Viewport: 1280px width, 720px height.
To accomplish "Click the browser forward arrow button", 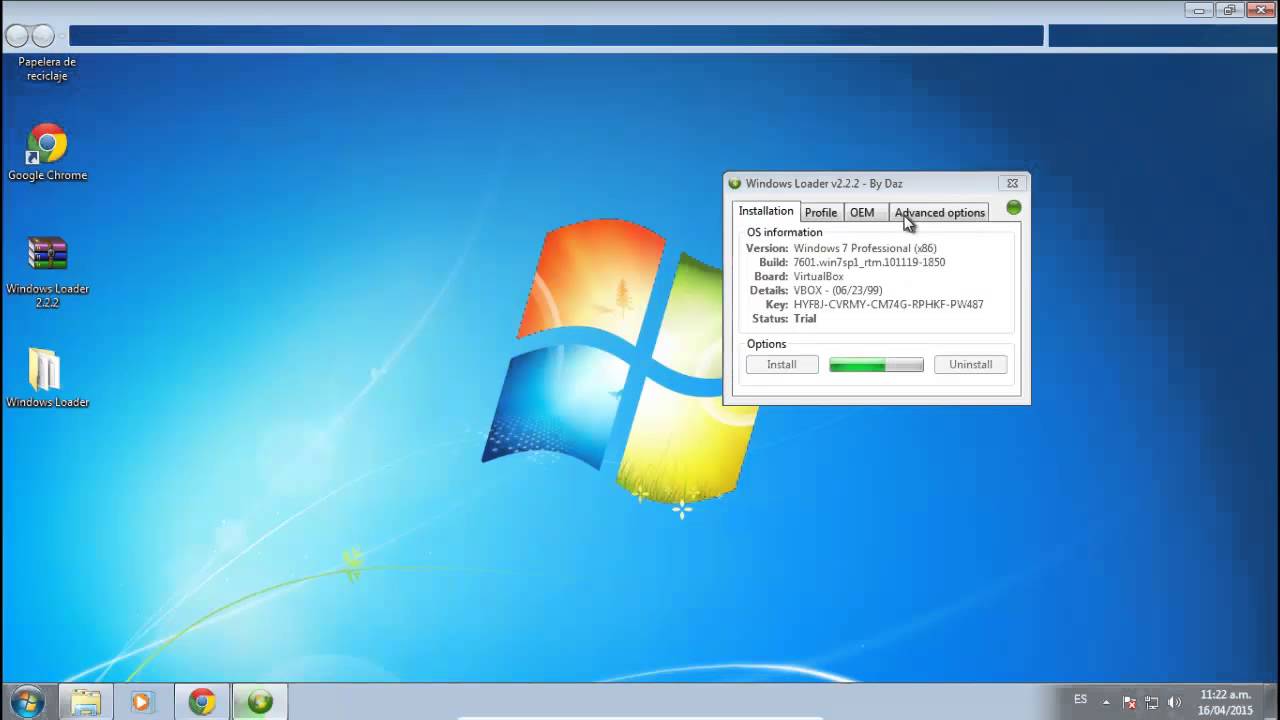I will point(43,36).
